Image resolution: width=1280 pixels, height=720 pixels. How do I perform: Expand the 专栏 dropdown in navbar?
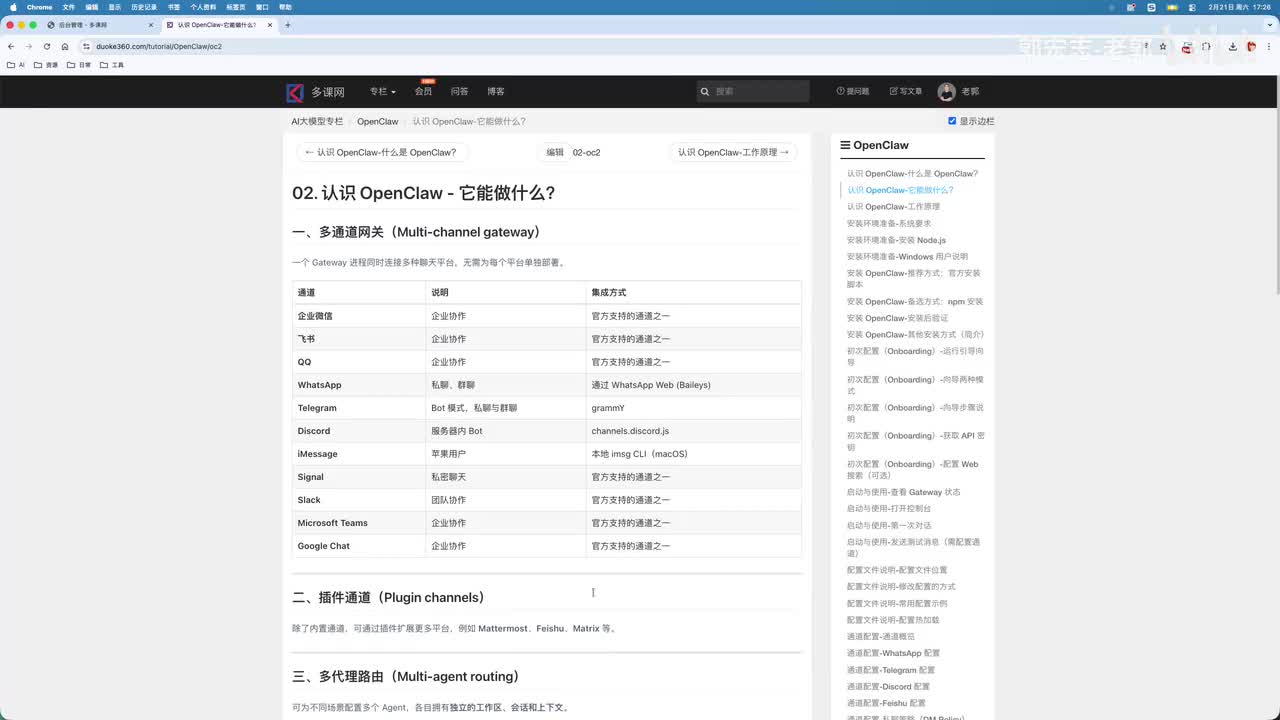pos(382,91)
